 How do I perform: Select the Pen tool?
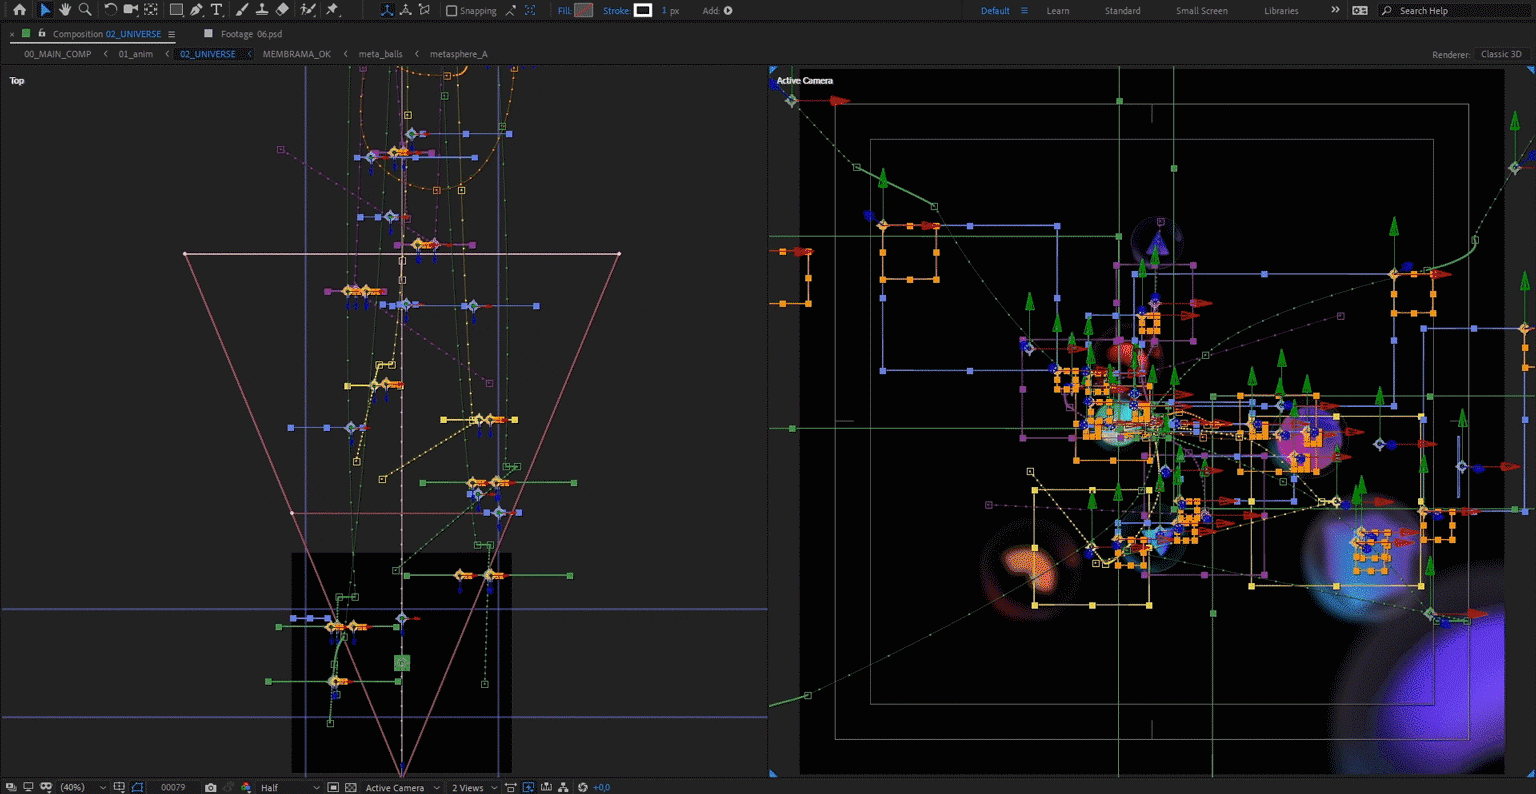tap(196, 10)
